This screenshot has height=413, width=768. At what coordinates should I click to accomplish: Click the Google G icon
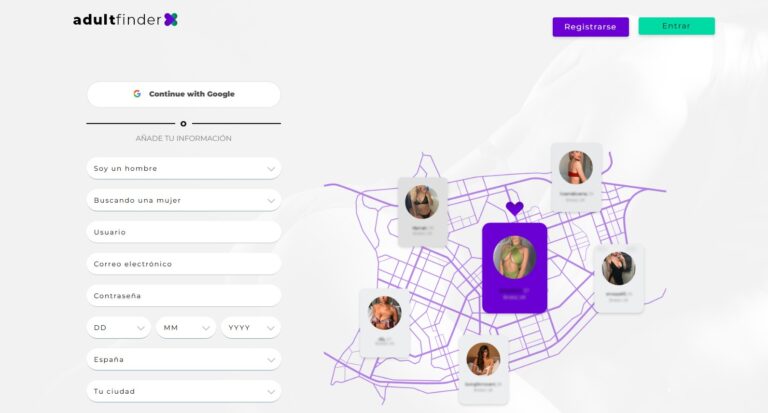137,94
